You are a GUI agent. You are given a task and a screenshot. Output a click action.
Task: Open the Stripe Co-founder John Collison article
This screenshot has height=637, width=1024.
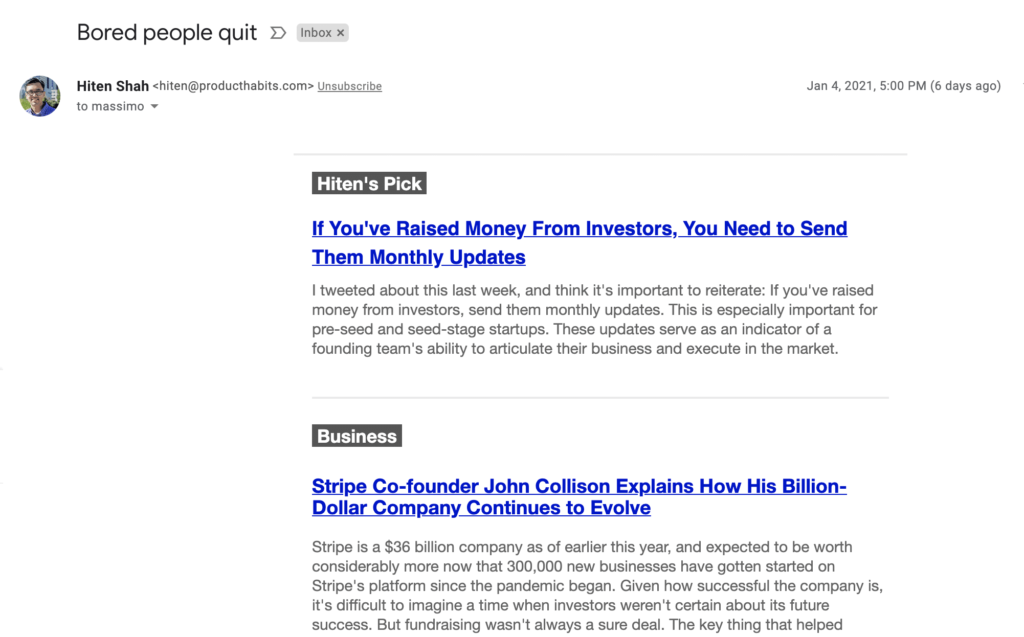pos(579,497)
